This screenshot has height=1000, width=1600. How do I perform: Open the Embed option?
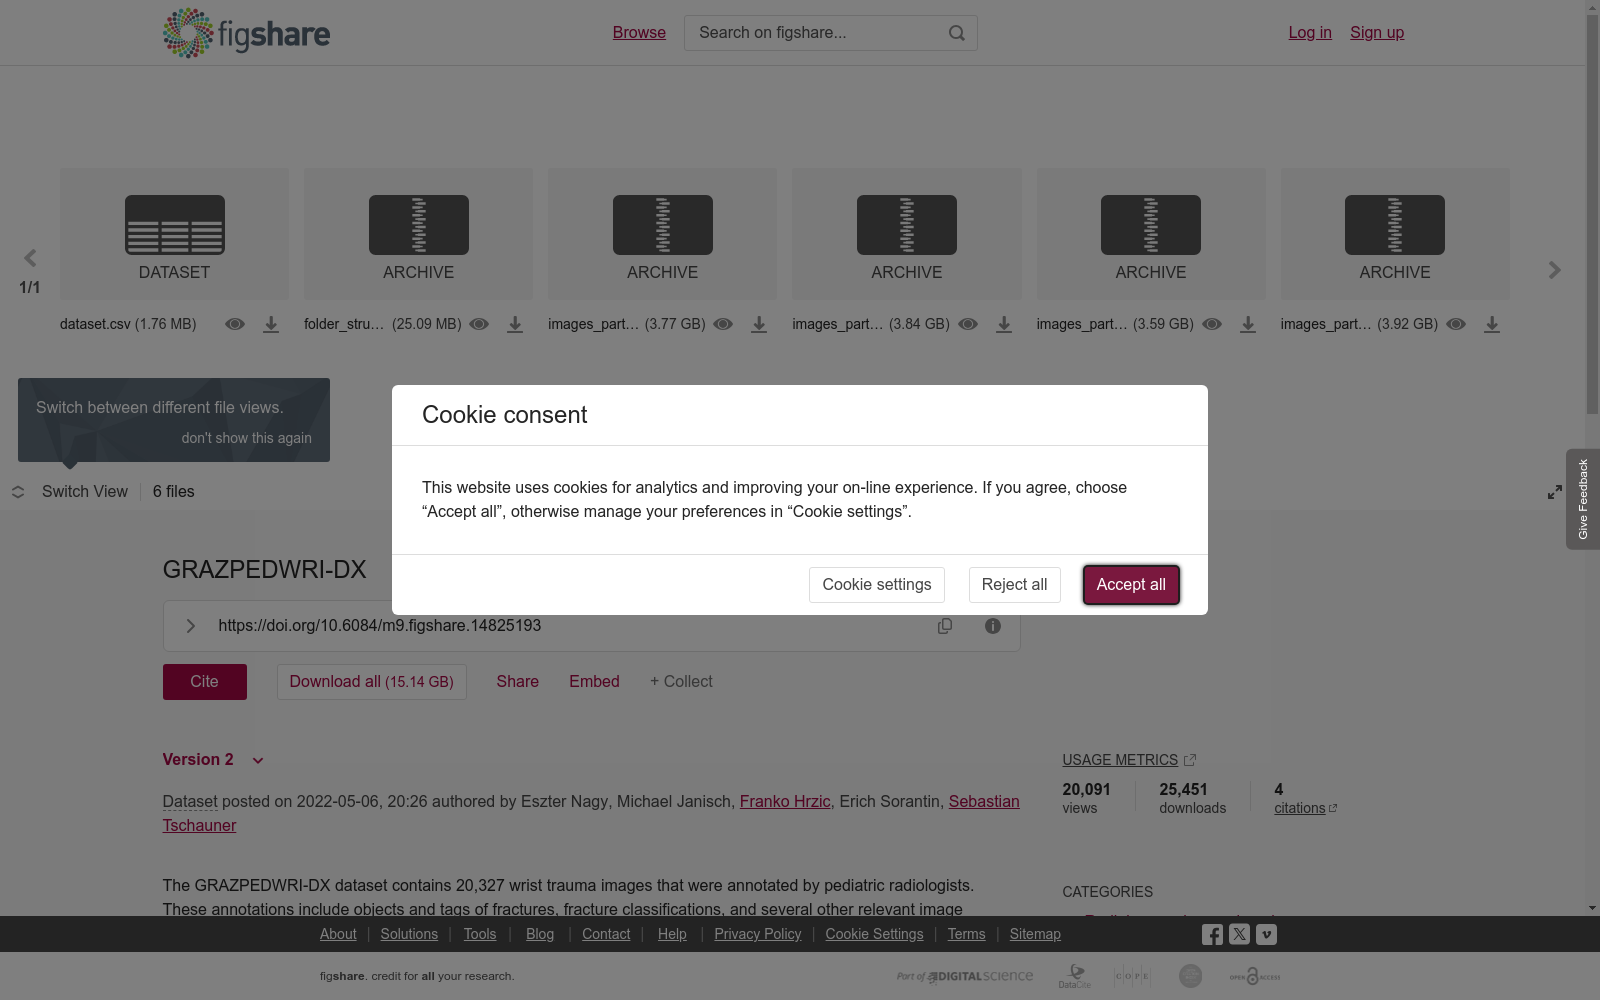595,682
